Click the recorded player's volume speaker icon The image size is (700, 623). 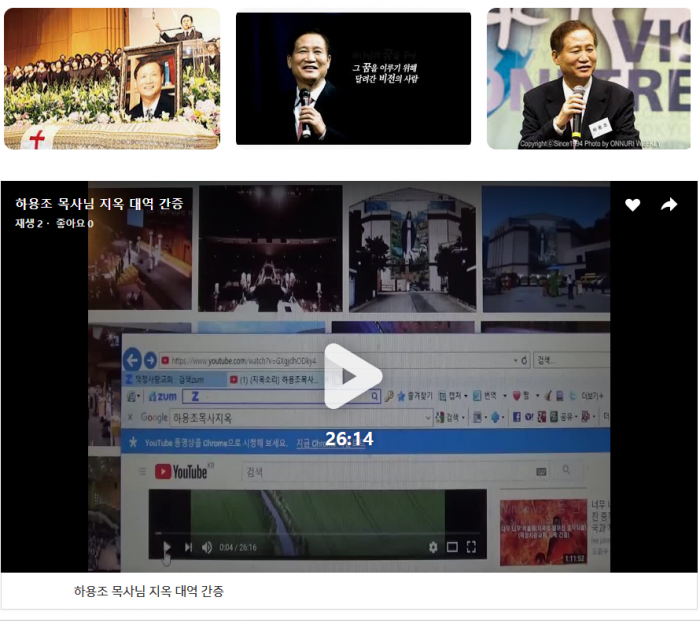click(207, 547)
